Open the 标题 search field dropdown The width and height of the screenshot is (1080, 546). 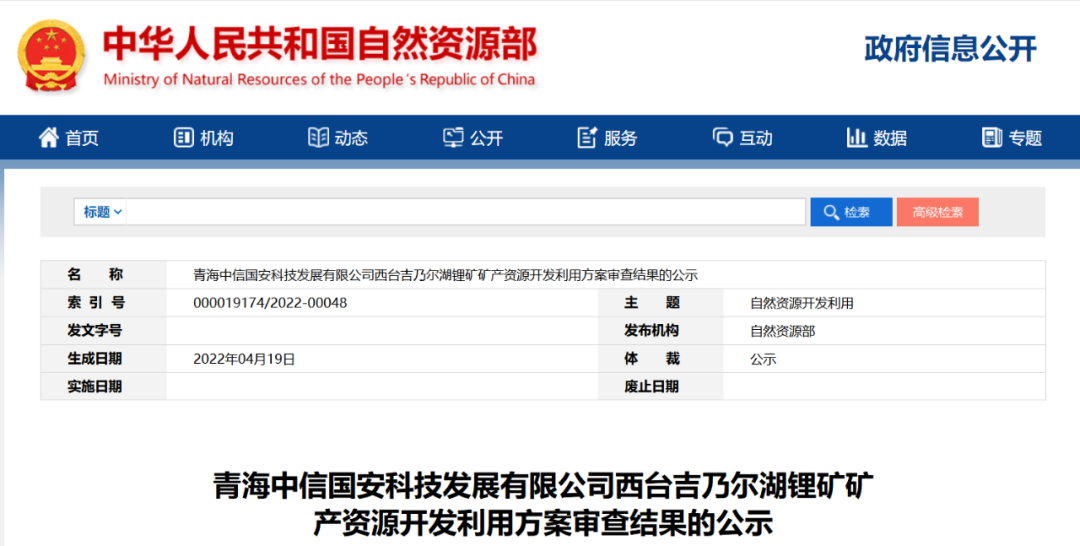tap(103, 212)
